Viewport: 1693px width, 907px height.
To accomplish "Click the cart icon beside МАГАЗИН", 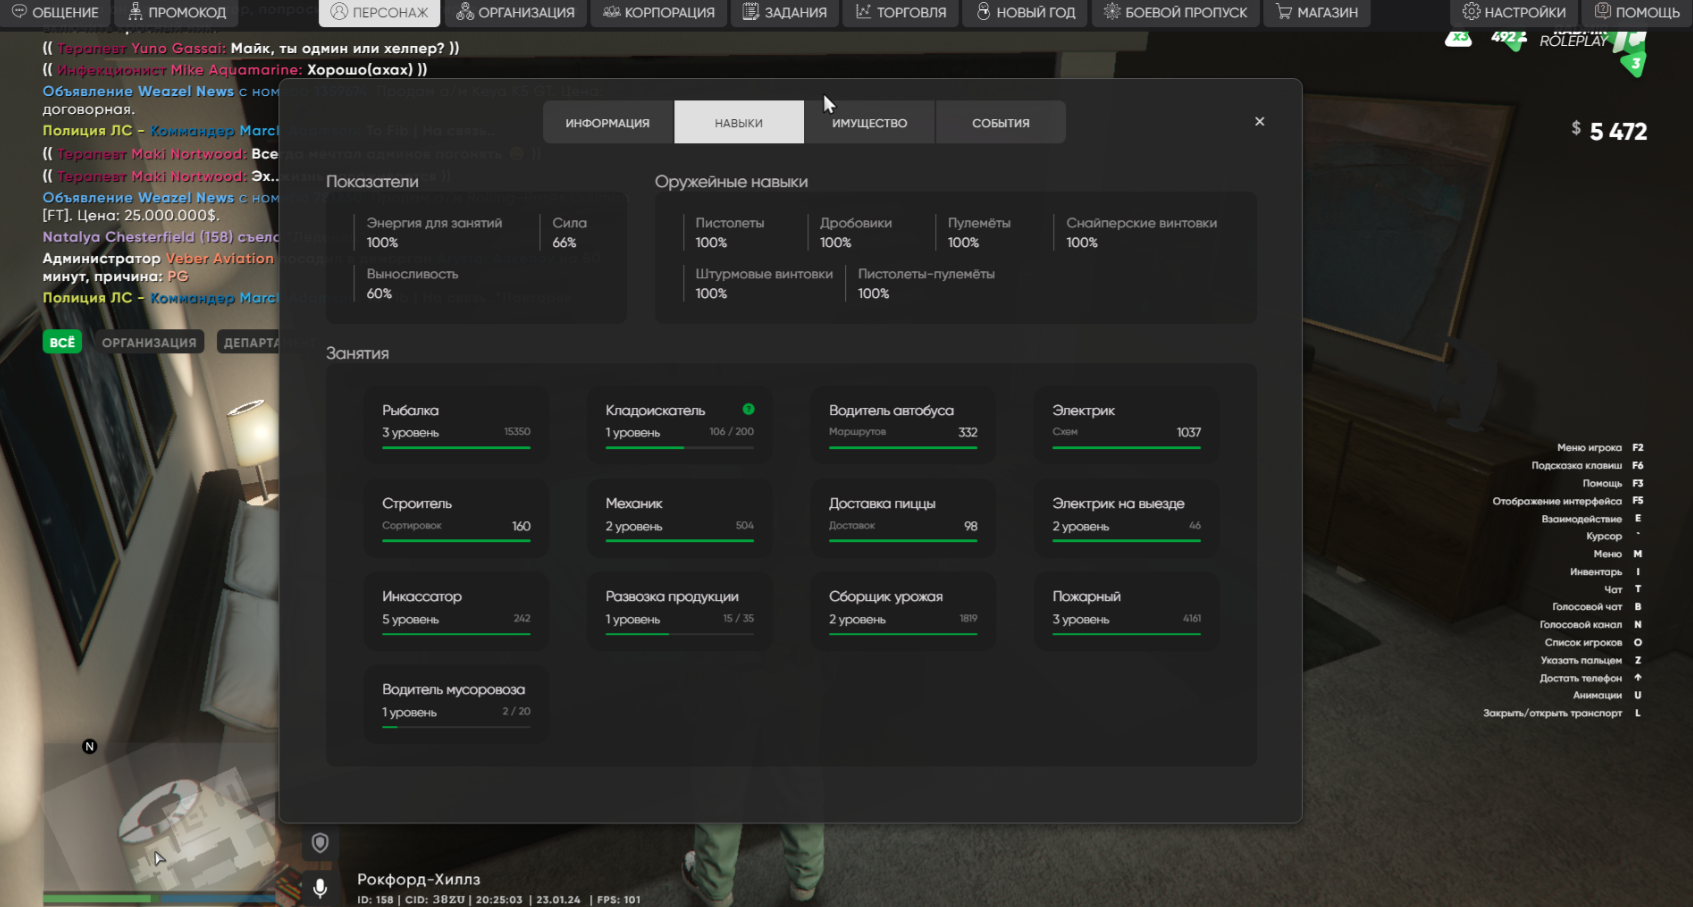I will click(x=1283, y=12).
